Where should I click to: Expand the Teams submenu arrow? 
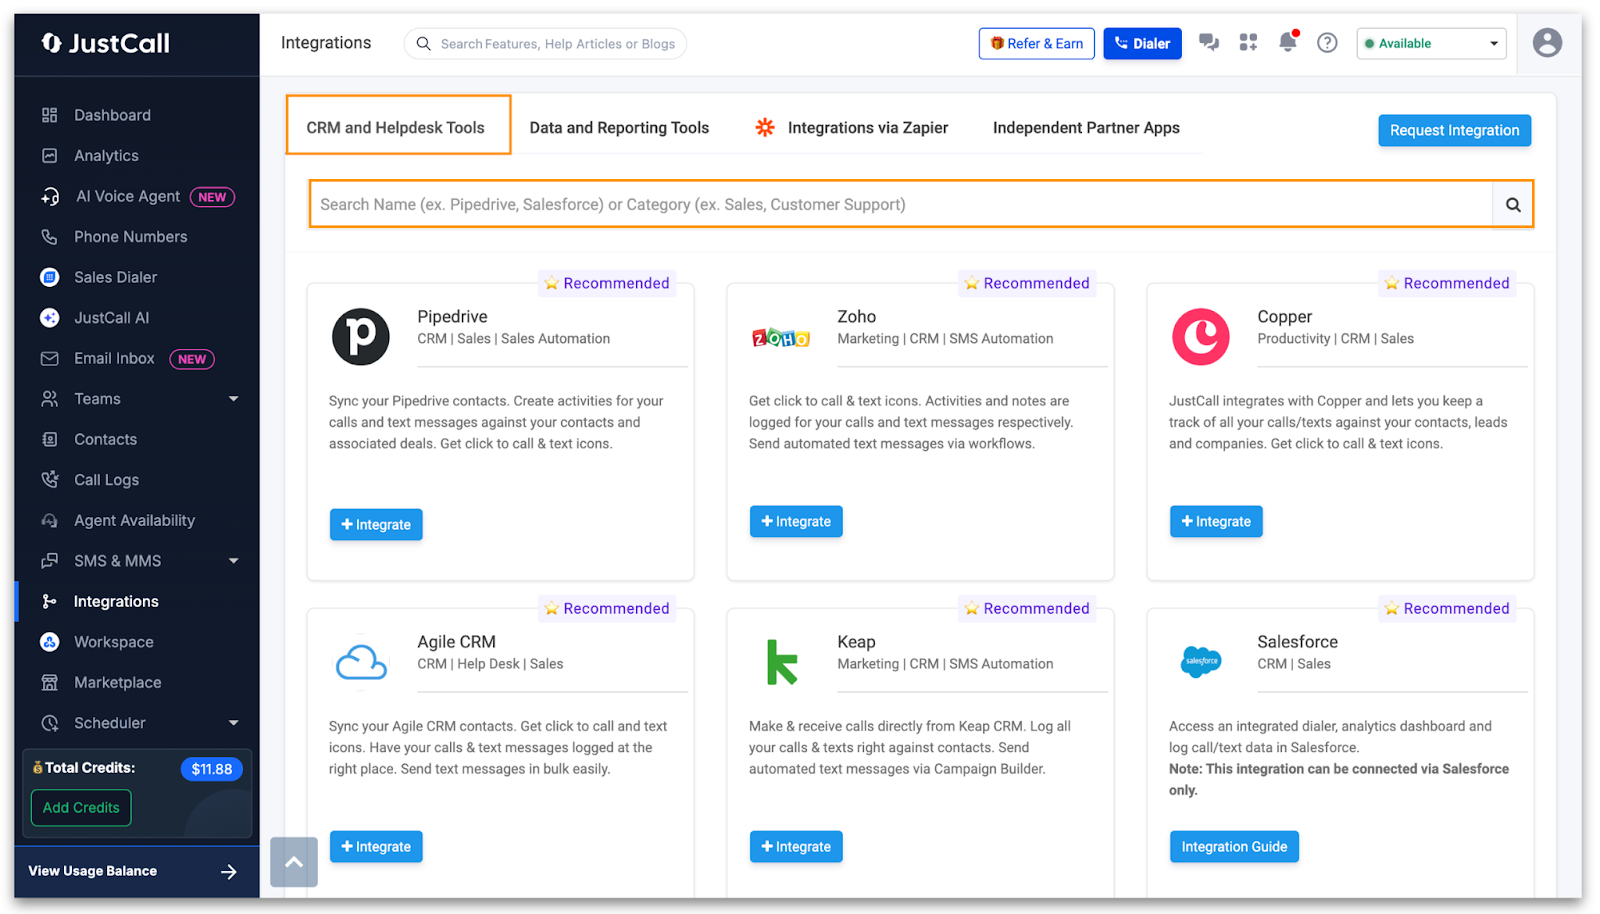coord(233,399)
